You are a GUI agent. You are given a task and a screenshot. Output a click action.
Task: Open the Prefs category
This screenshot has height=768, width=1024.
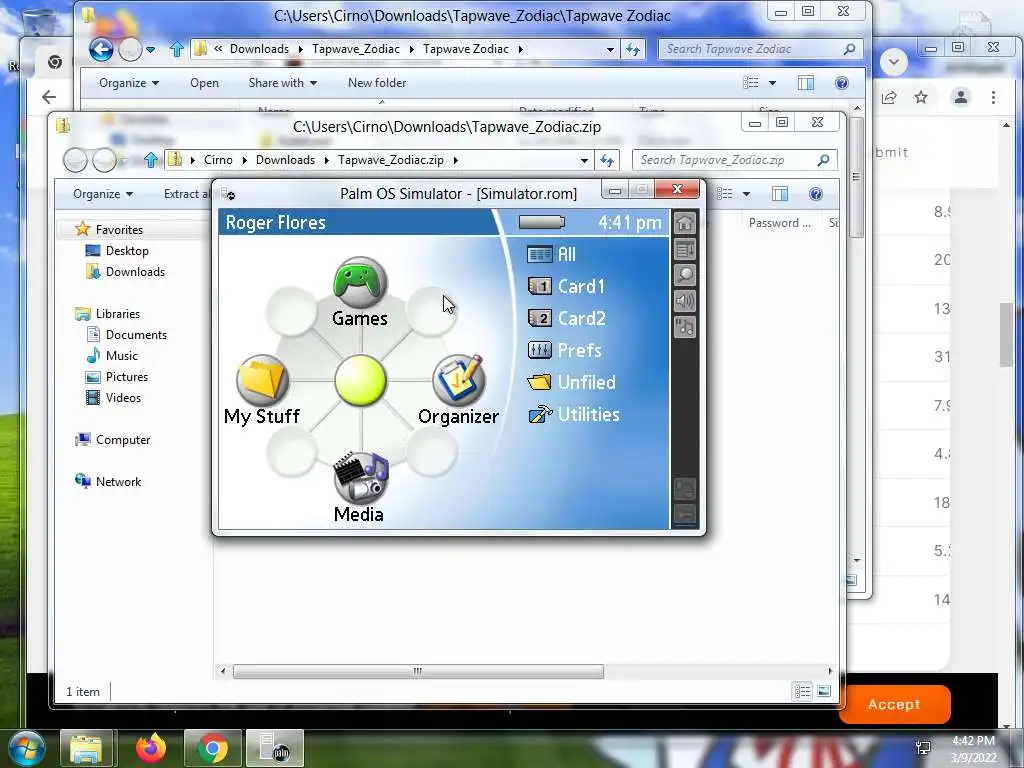(x=564, y=350)
